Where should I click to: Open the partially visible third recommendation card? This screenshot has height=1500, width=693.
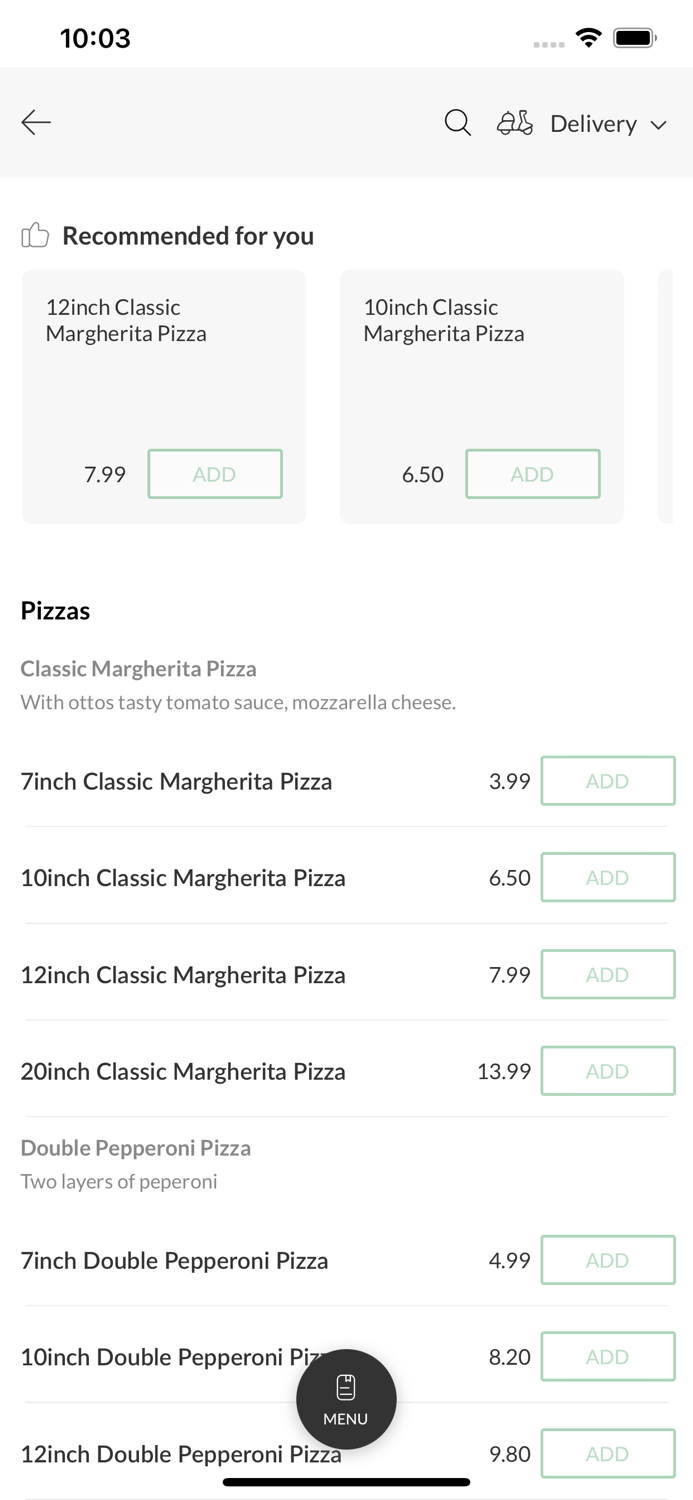click(676, 396)
